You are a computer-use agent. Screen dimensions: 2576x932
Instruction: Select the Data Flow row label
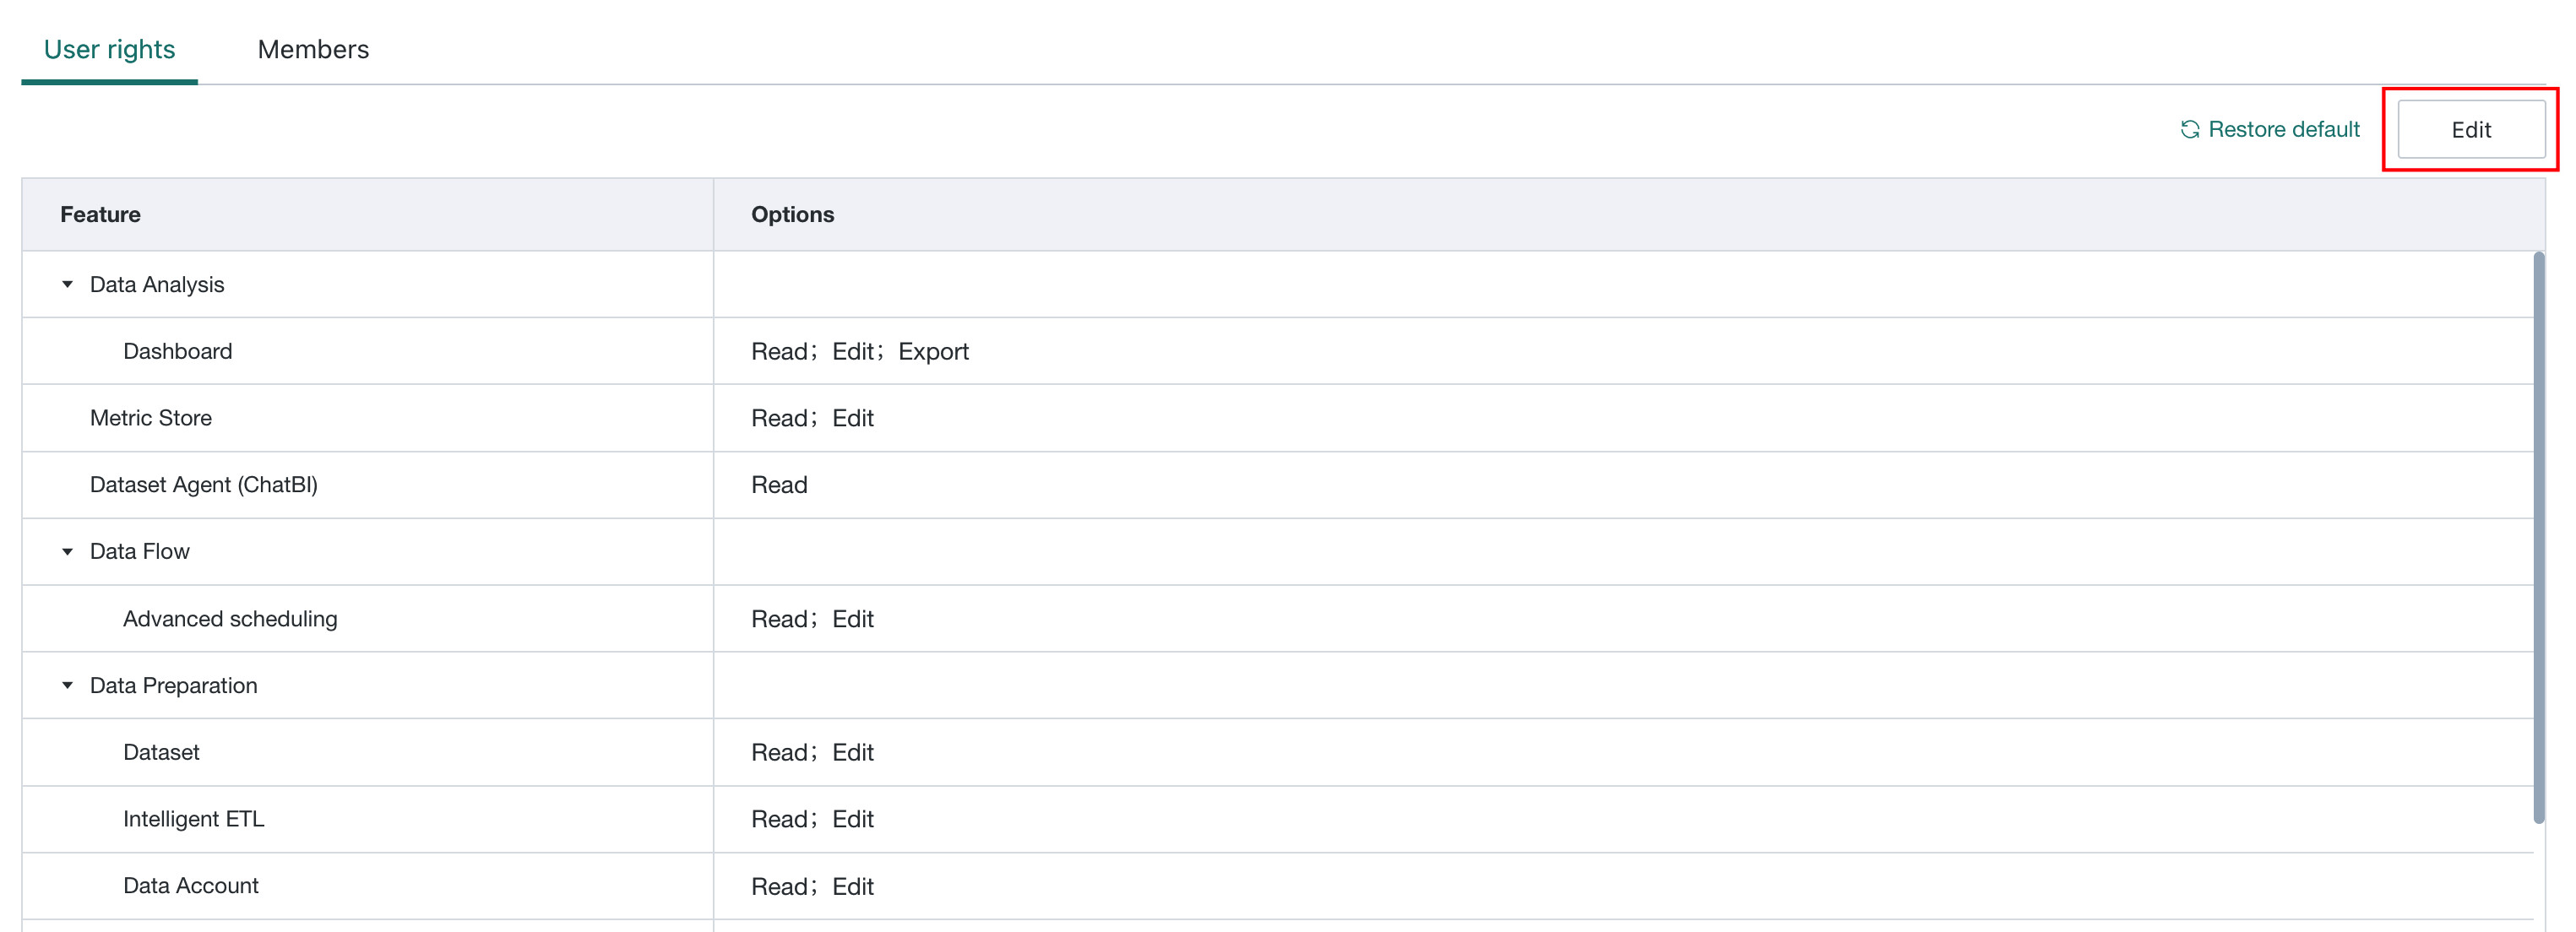pos(140,551)
